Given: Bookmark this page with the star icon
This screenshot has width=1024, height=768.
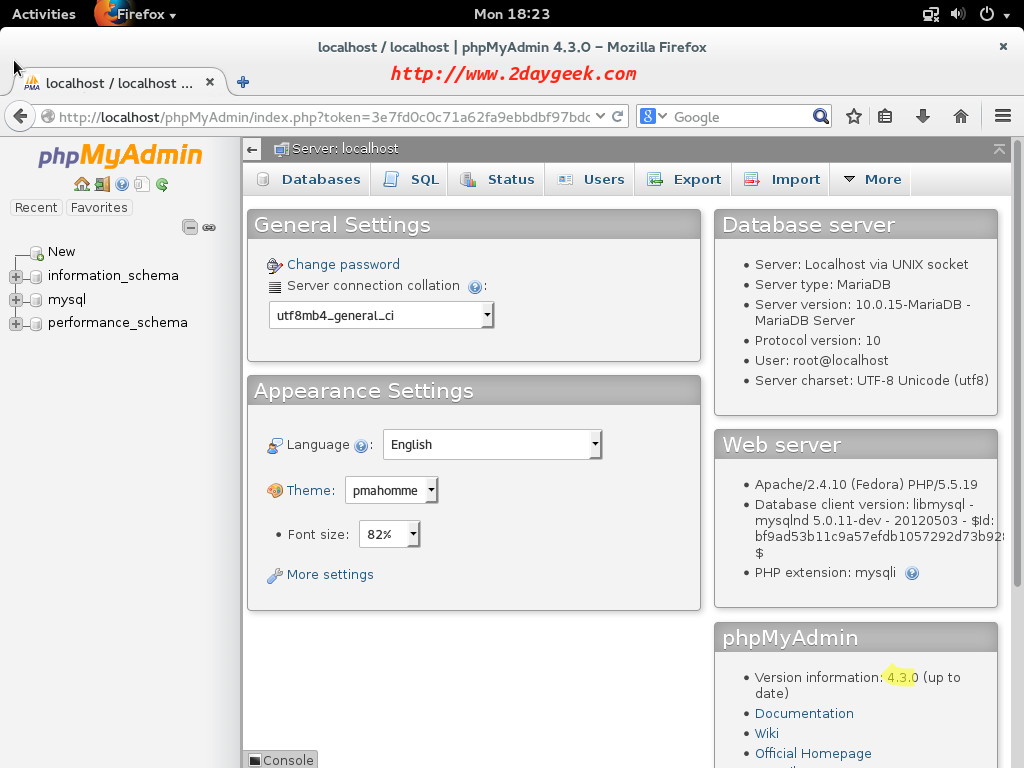Looking at the screenshot, I should 854,116.
